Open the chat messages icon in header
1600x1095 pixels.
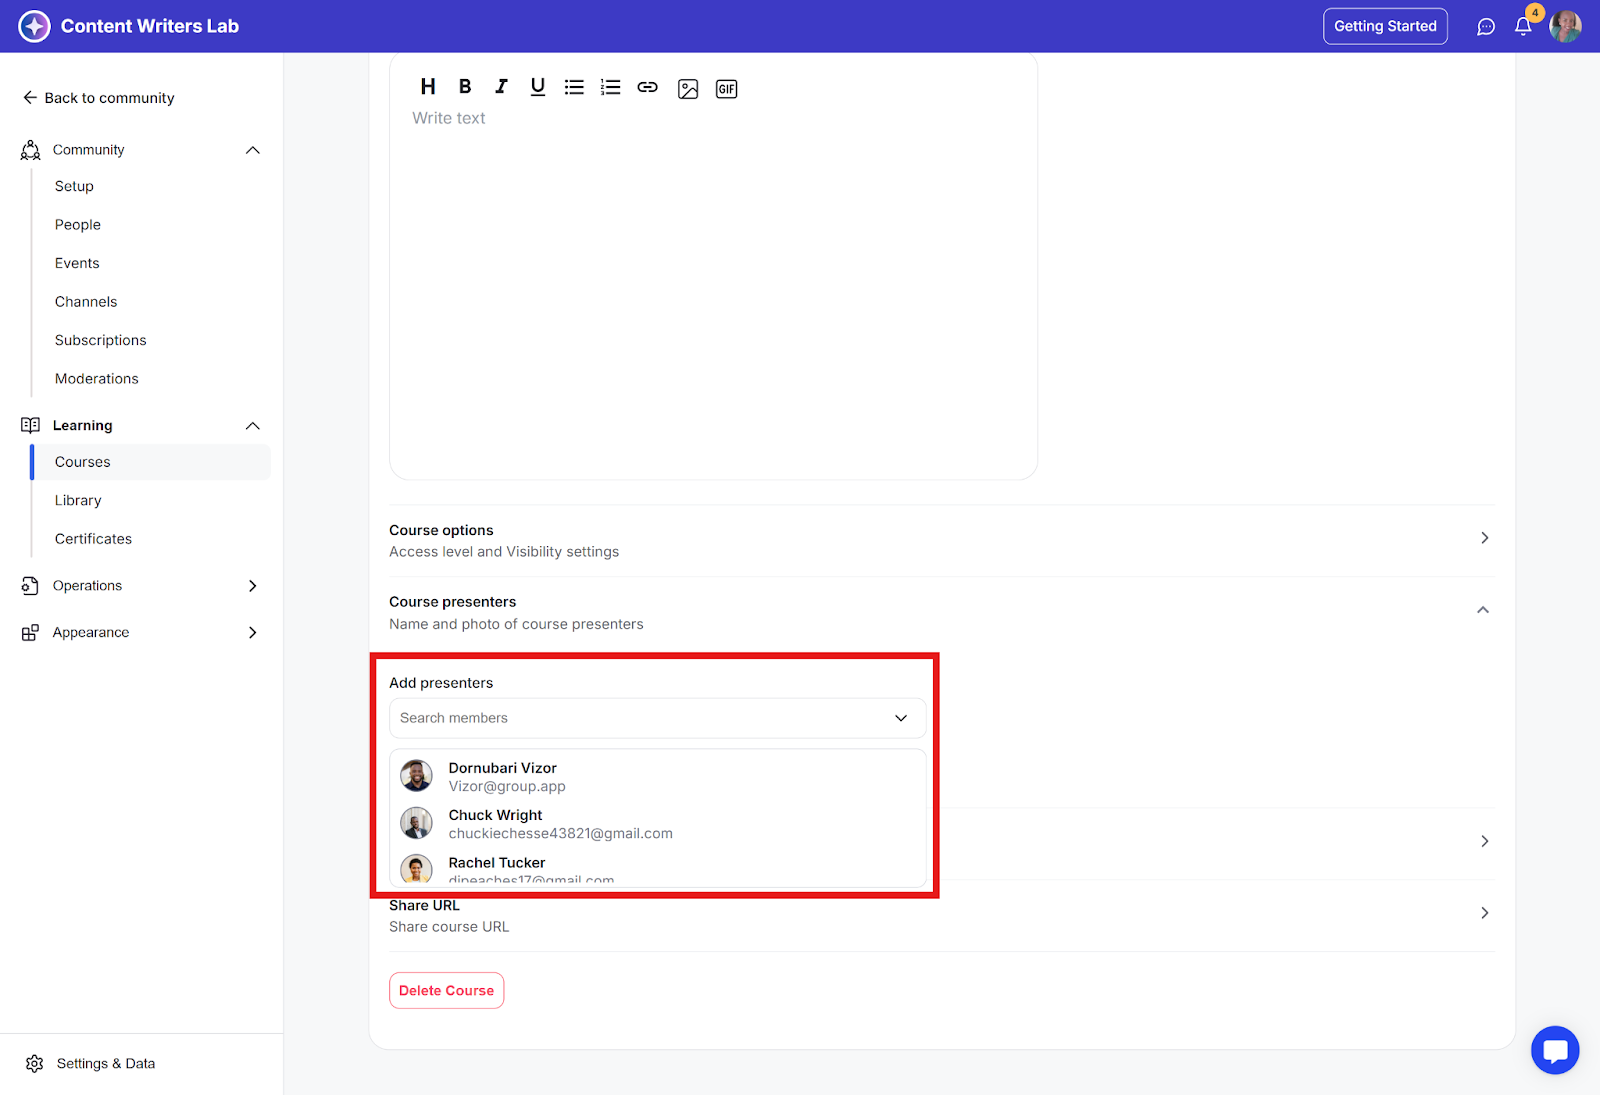[1486, 27]
